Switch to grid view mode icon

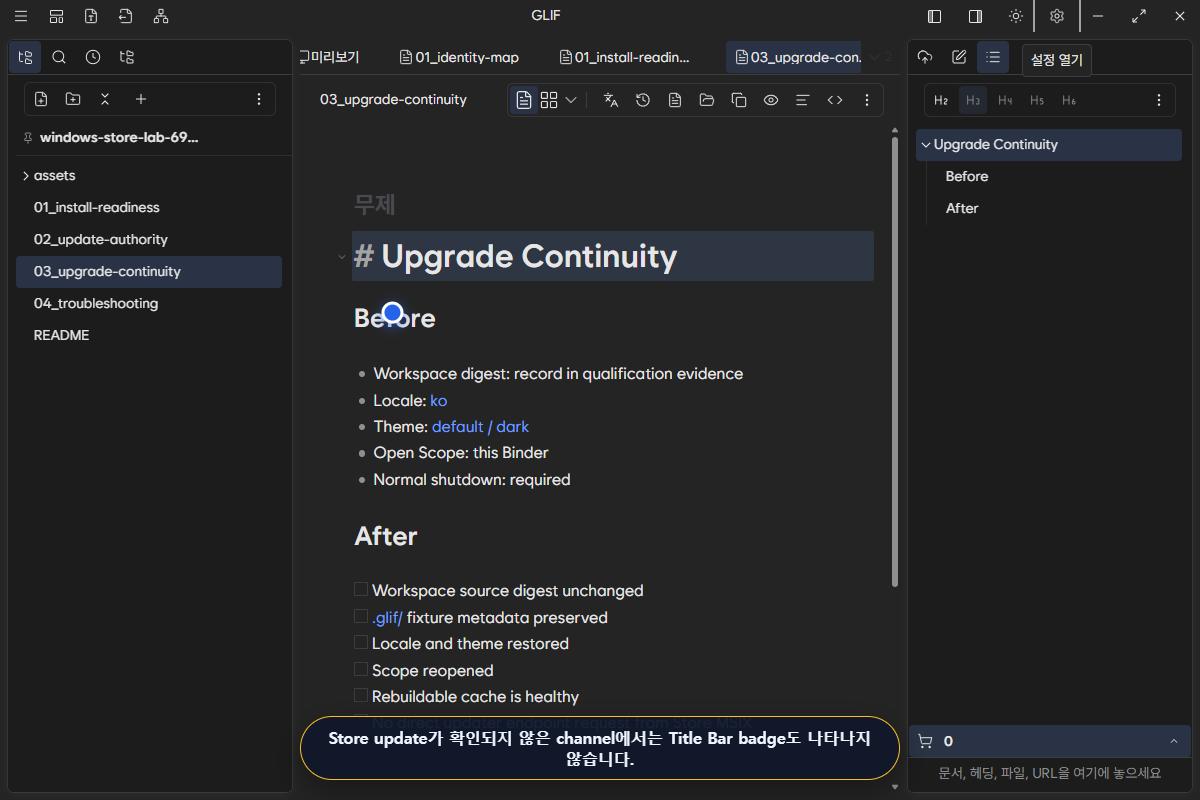pos(549,100)
